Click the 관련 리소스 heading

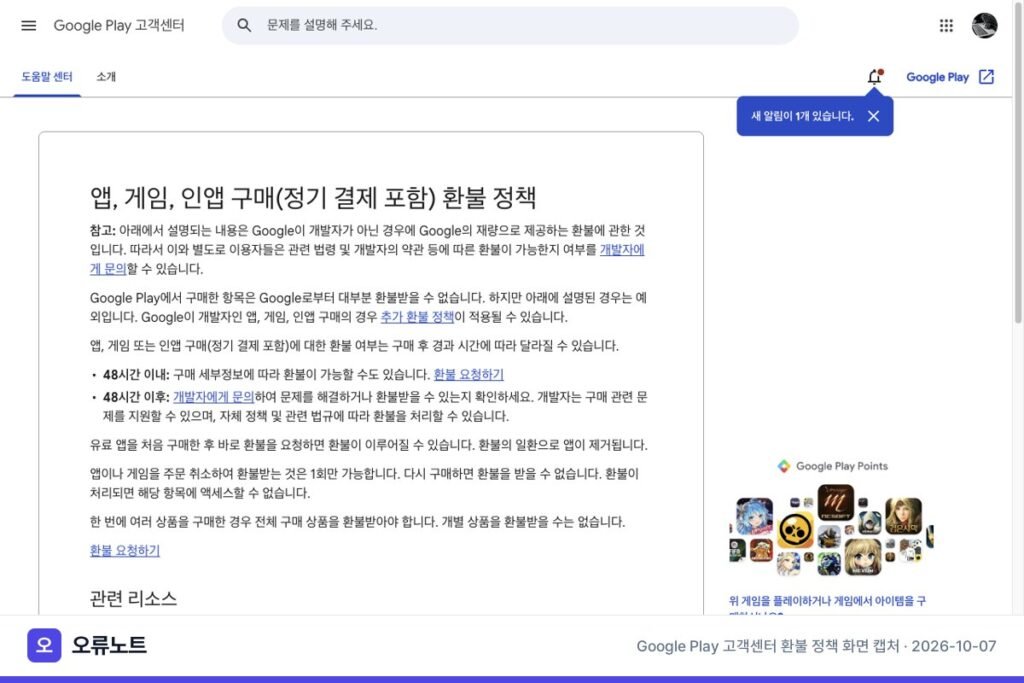pos(133,599)
